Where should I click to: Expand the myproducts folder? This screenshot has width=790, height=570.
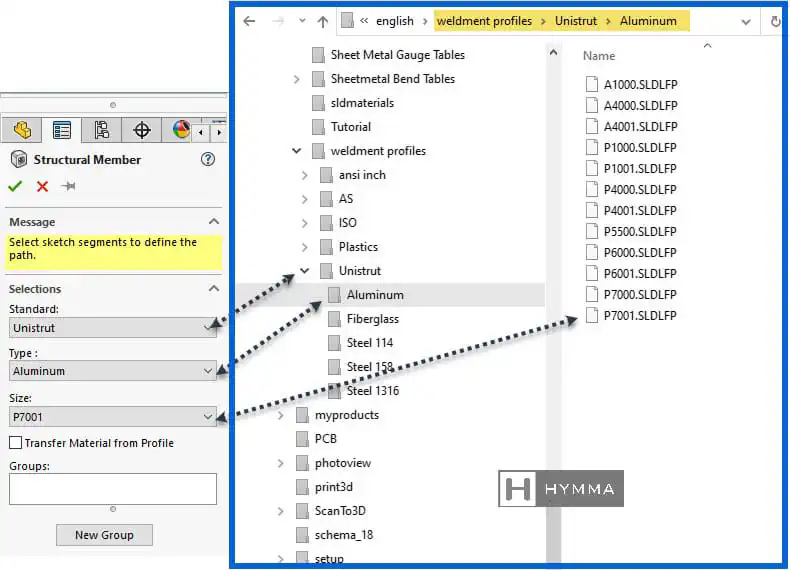click(x=281, y=415)
